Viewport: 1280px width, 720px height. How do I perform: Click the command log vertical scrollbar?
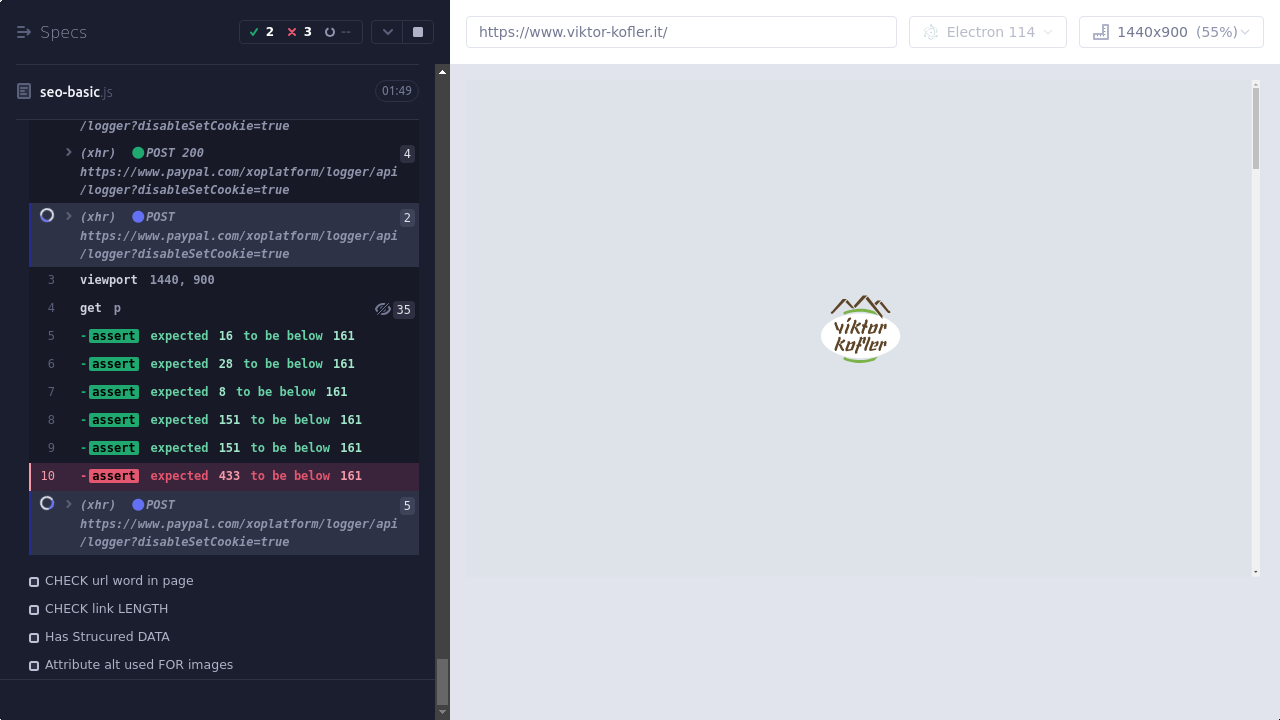pos(442,680)
